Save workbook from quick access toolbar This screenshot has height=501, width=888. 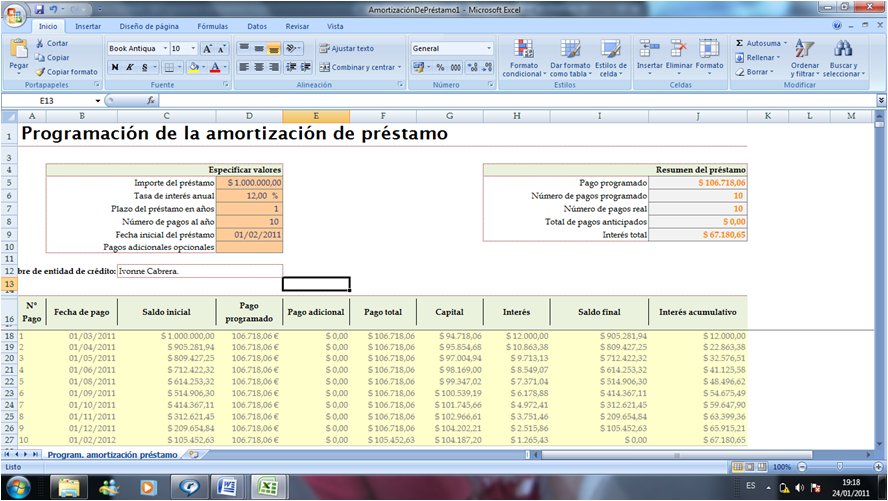(x=39, y=9)
